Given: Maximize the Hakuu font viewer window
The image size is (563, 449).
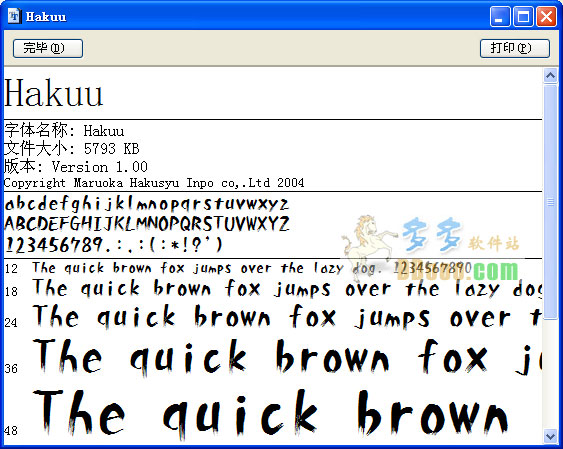Looking at the screenshot, I should point(523,17).
